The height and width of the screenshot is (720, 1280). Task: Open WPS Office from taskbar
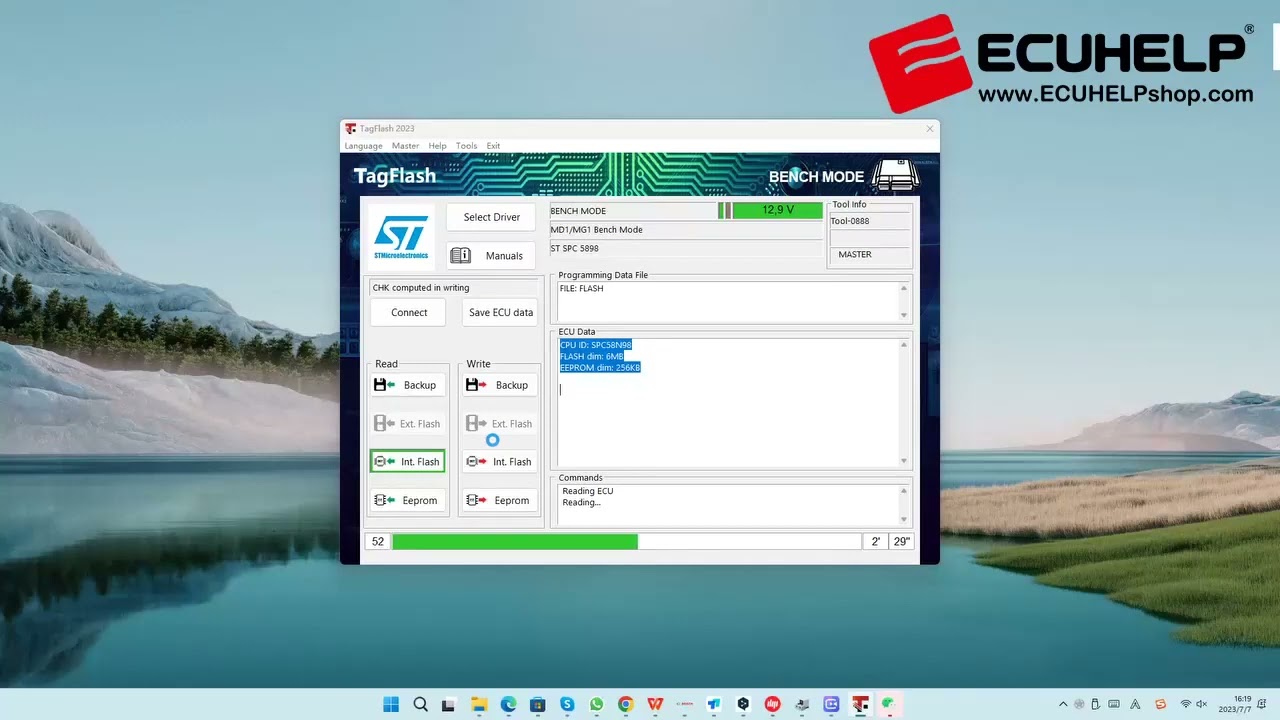(655, 705)
